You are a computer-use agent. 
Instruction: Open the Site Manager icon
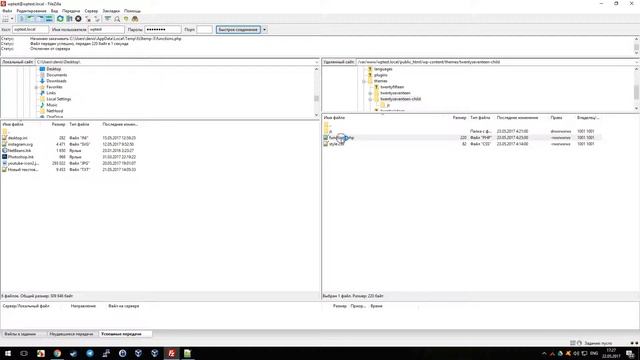pyautogui.click(x=5, y=19)
